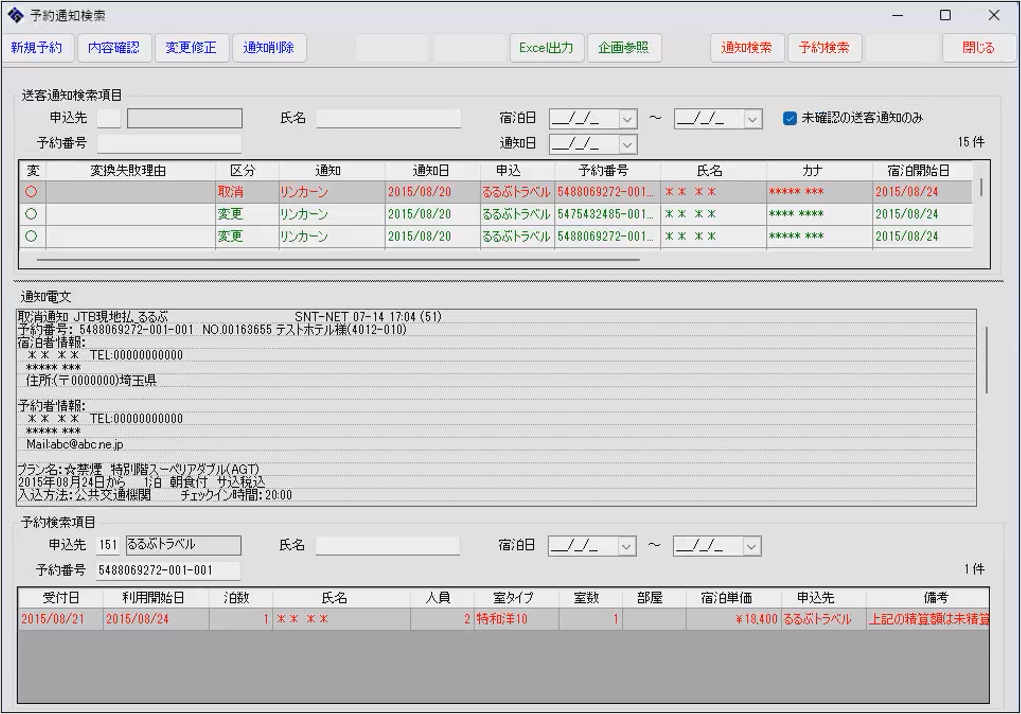Click the red 予約検索 button
Viewport: 1021px width, 714px height.
pos(824,48)
